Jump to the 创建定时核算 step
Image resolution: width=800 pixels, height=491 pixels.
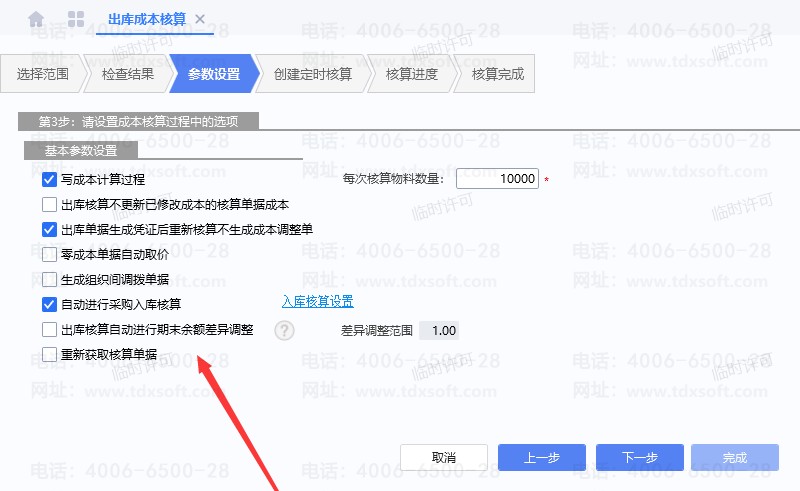(x=313, y=74)
